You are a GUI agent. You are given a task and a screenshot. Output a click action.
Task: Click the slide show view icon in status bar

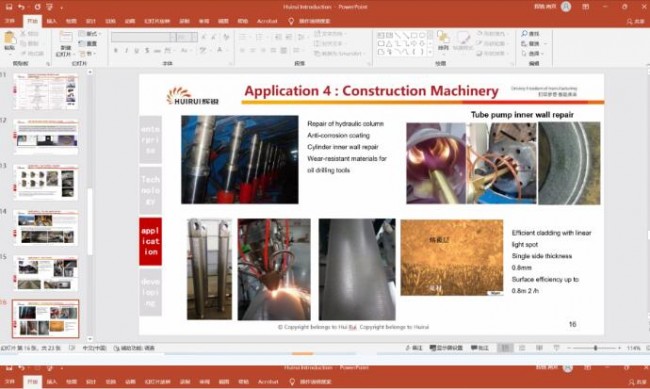pyautogui.click(x=556, y=348)
